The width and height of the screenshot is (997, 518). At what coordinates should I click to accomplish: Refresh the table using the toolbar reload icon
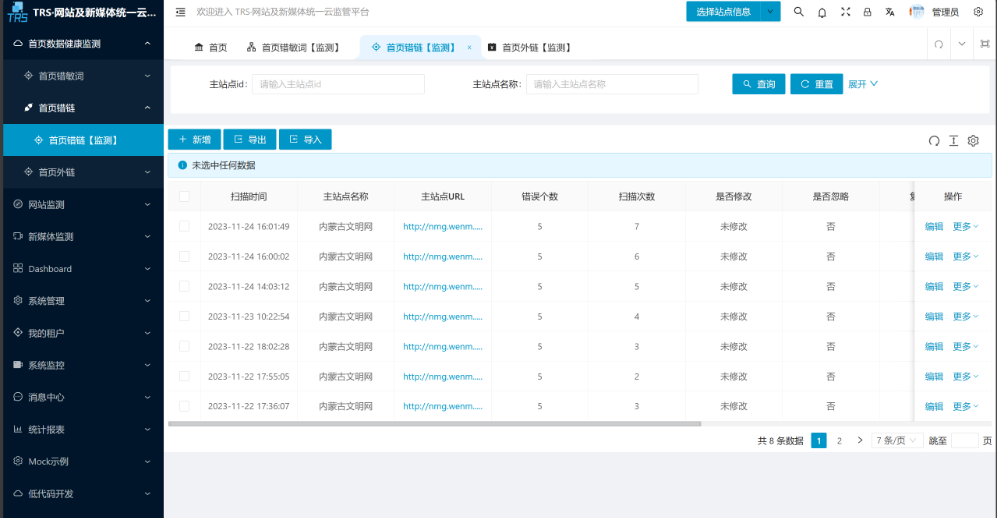tap(934, 140)
